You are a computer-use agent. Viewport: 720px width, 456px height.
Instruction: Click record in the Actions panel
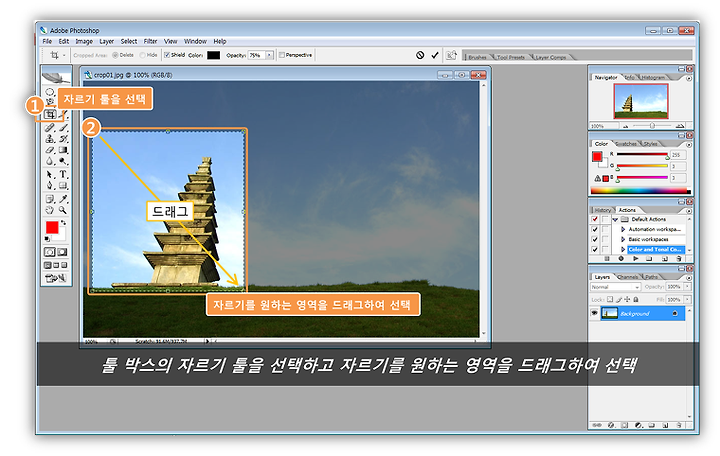pos(621,259)
